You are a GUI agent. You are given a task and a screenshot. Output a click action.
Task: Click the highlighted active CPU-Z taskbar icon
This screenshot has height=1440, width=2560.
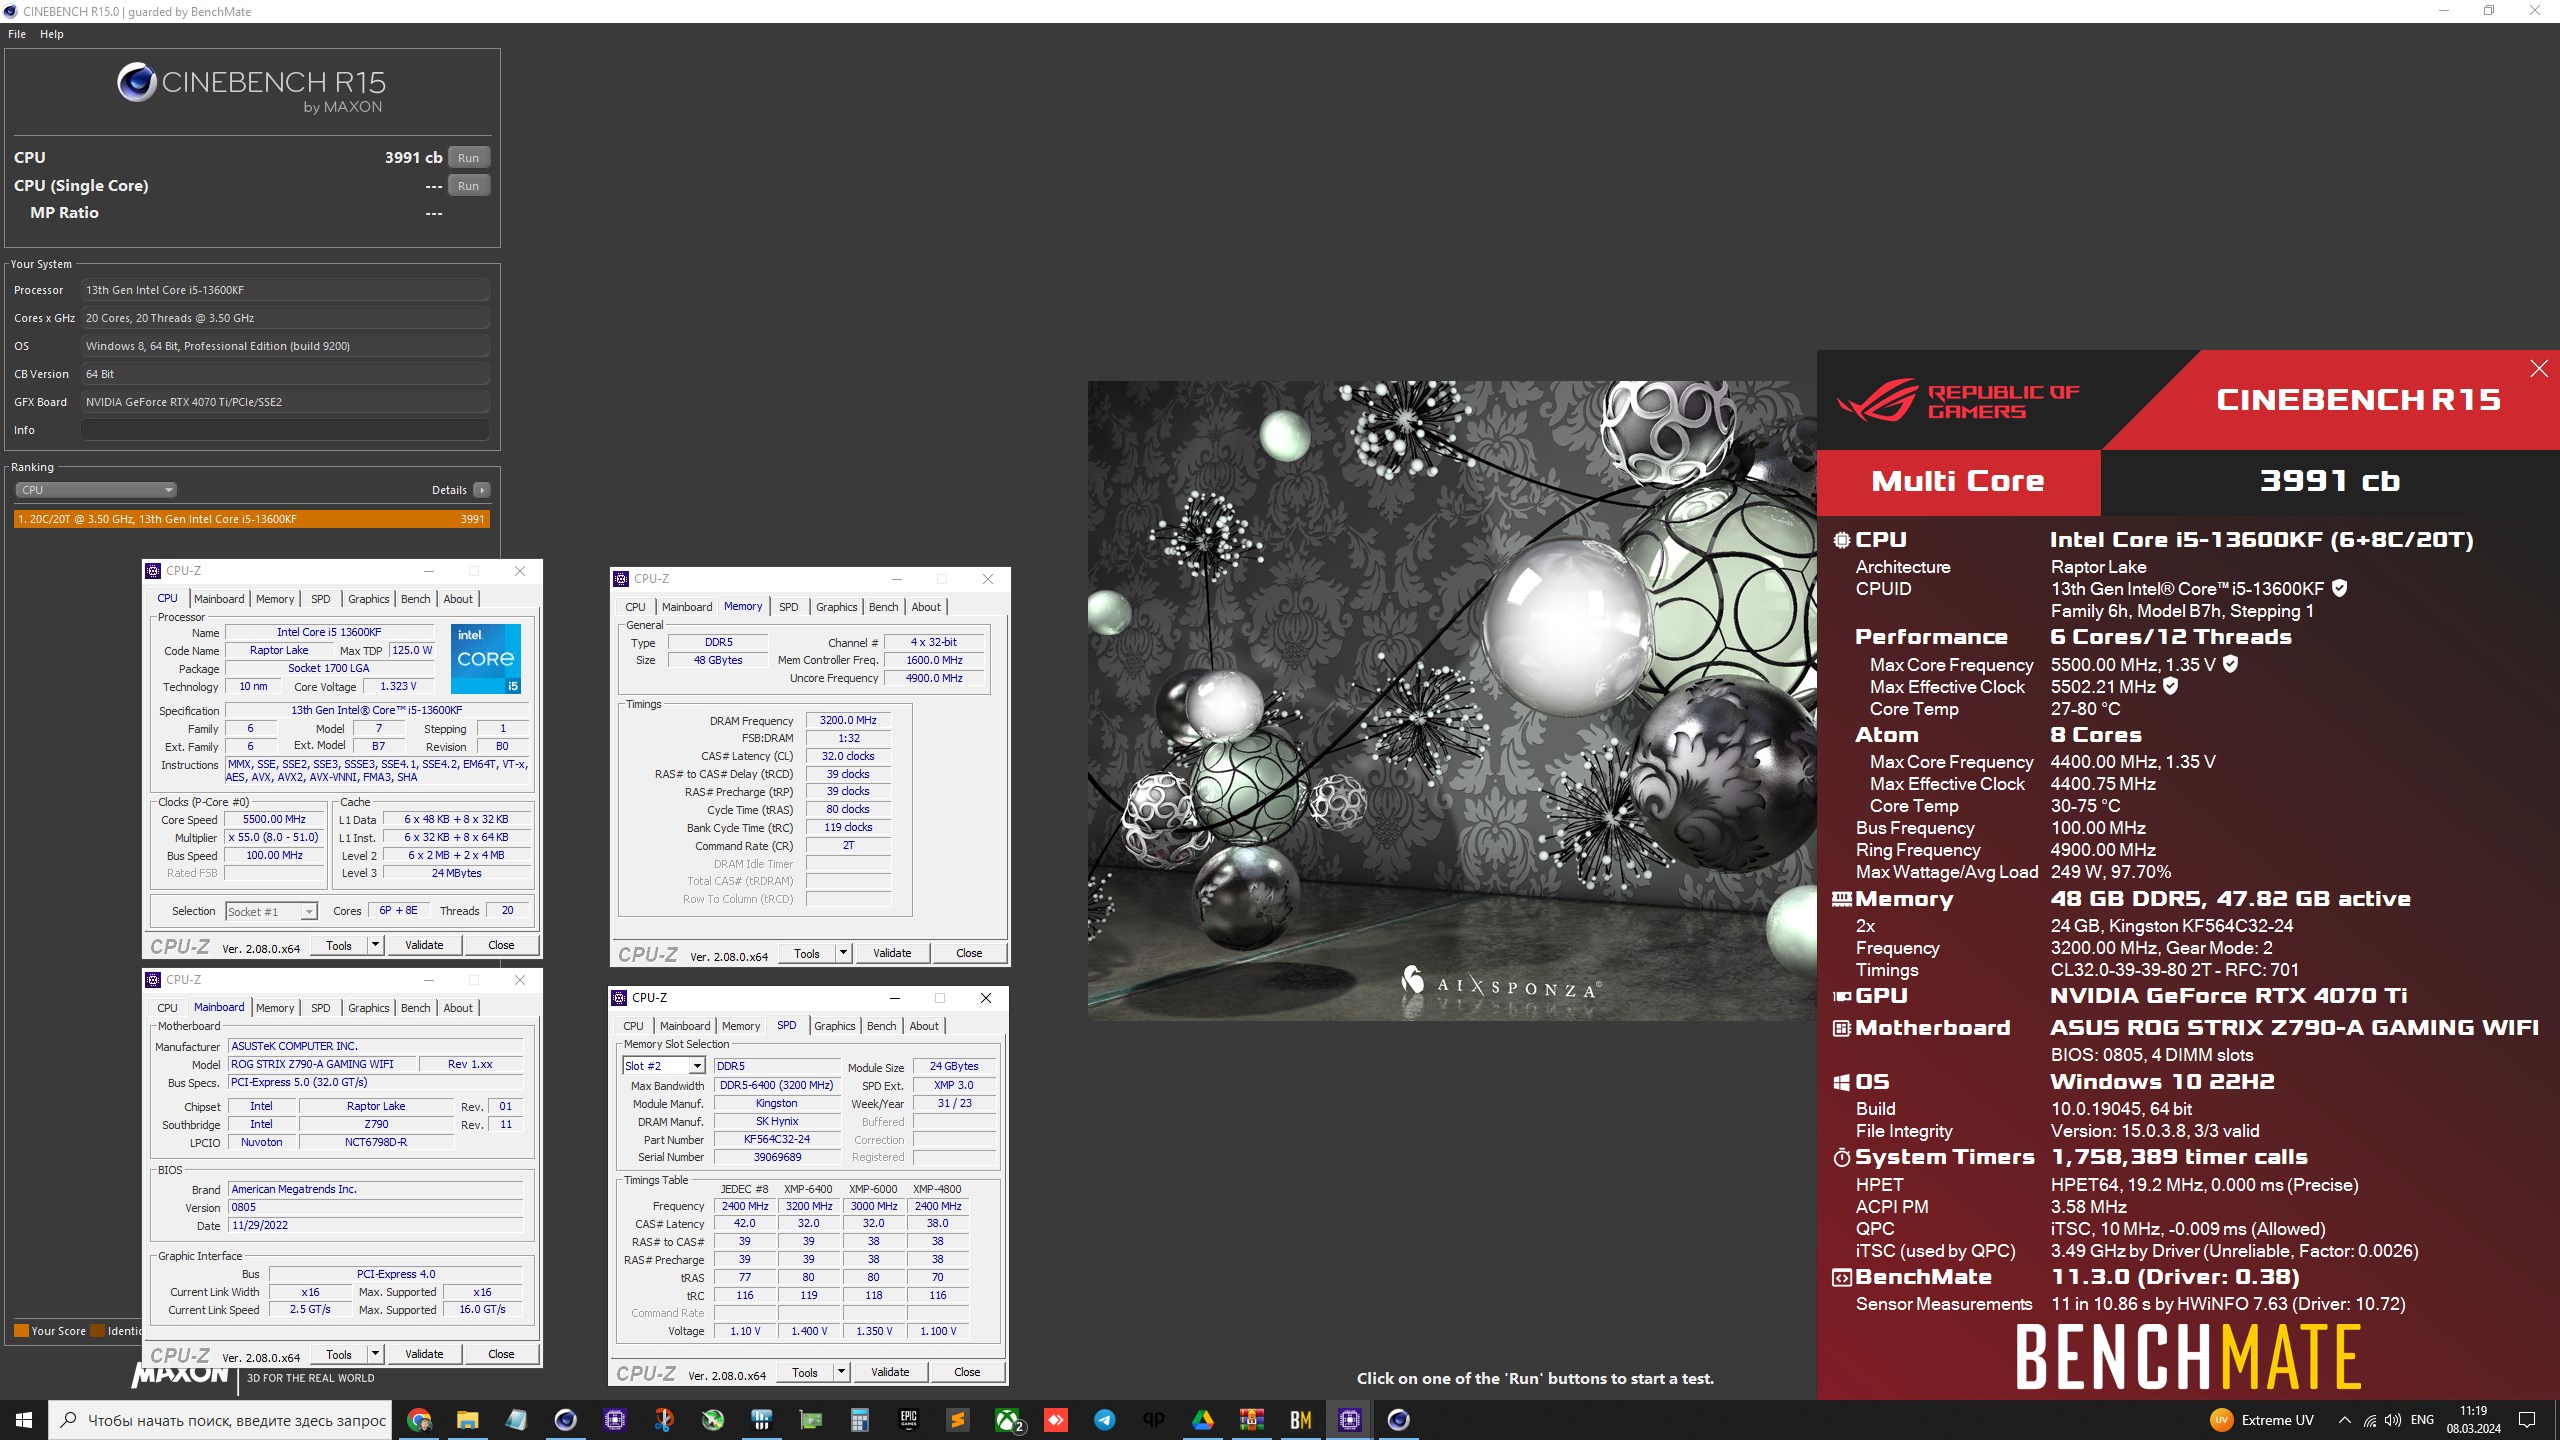pos(1350,1419)
